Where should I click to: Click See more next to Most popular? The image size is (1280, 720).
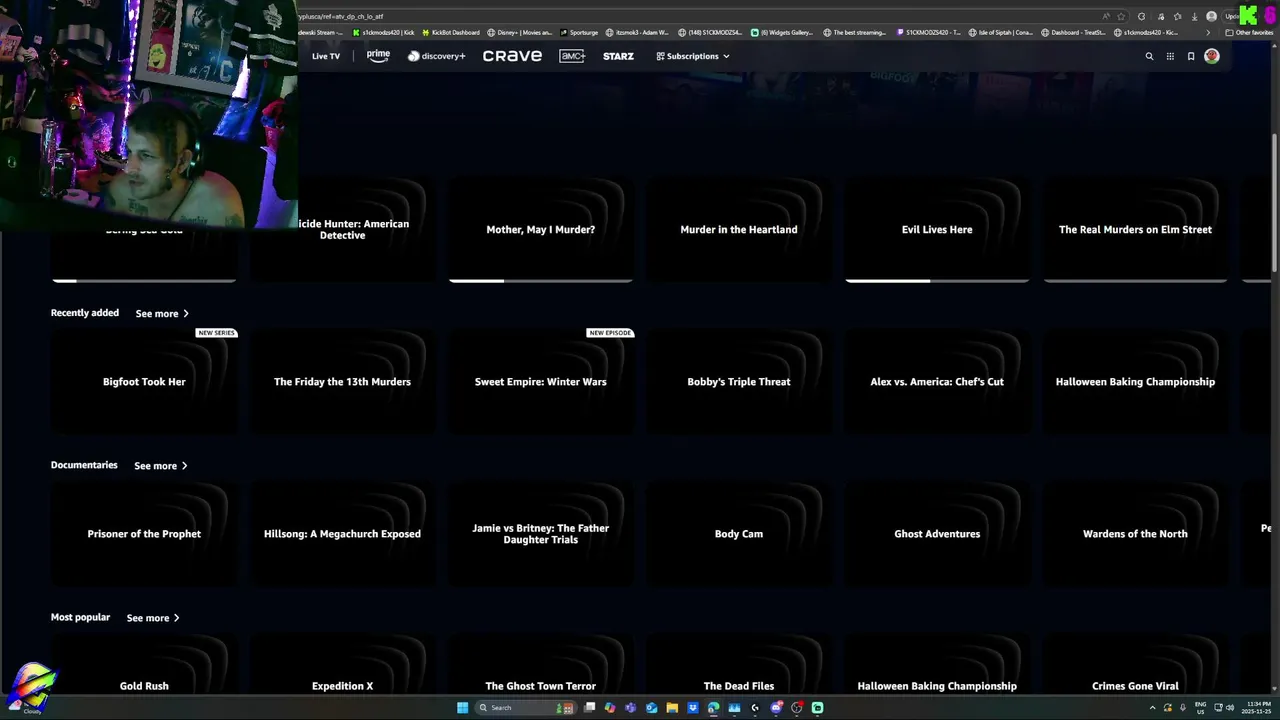tap(153, 618)
